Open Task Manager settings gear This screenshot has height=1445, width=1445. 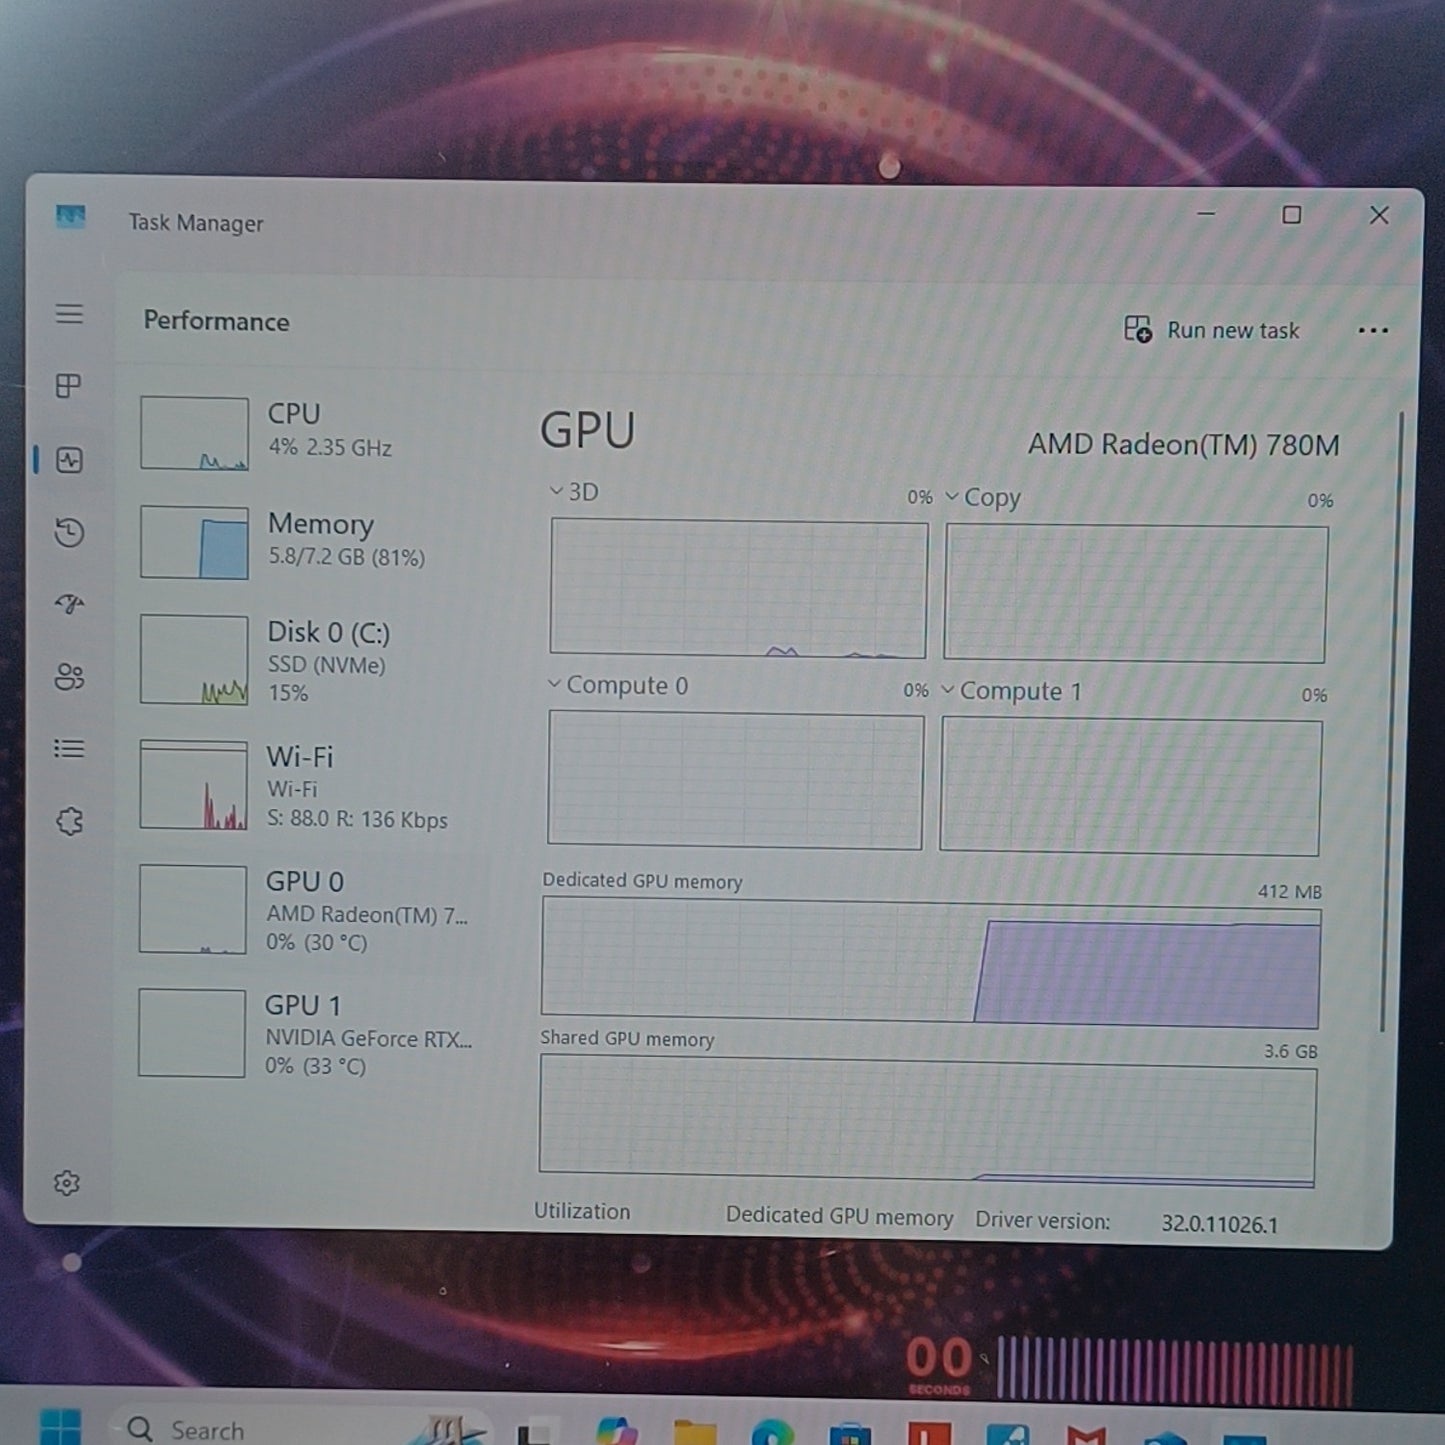67,1183
